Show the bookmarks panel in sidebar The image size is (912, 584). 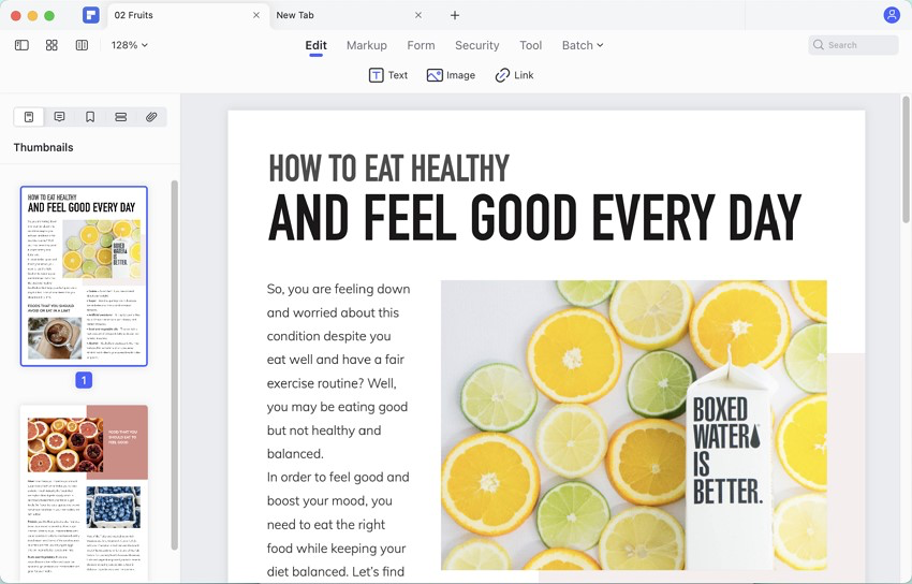[x=90, y=117]
